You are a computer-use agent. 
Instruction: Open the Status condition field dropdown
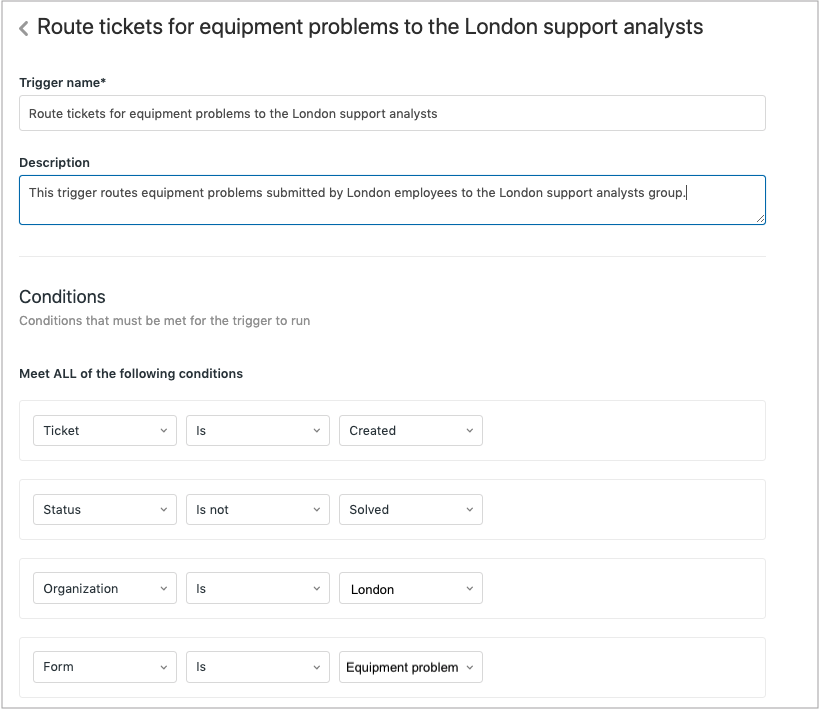[x=105, y=510]
